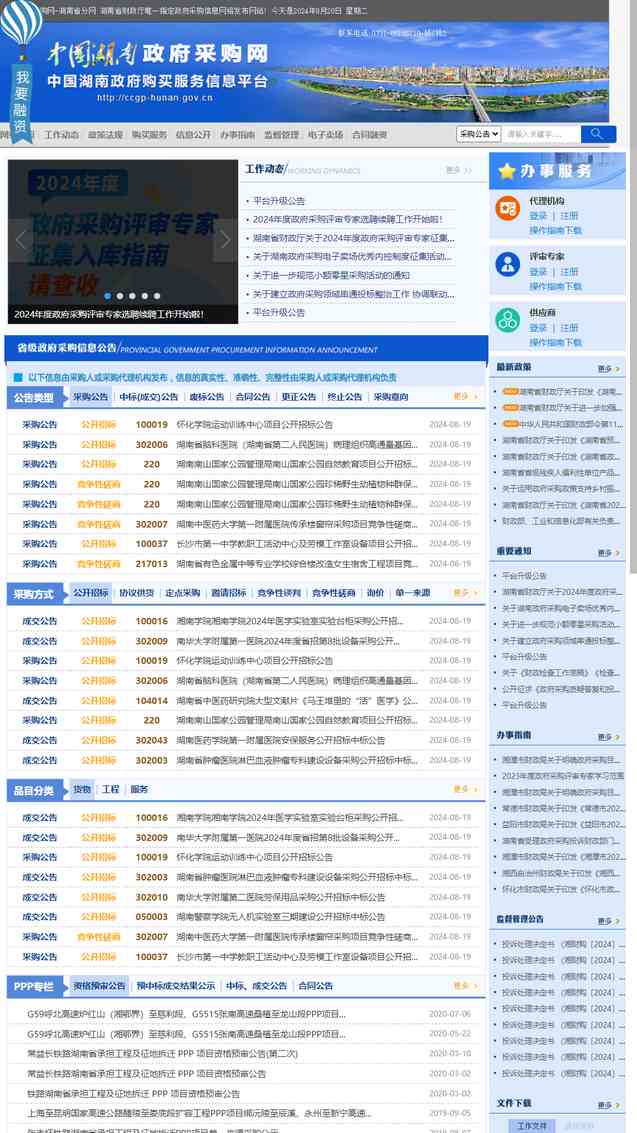The height and width of the screenshot is (1133, 637).
Task: Click the 工作文件 button under 文件下载
Action: [532, 1126]
